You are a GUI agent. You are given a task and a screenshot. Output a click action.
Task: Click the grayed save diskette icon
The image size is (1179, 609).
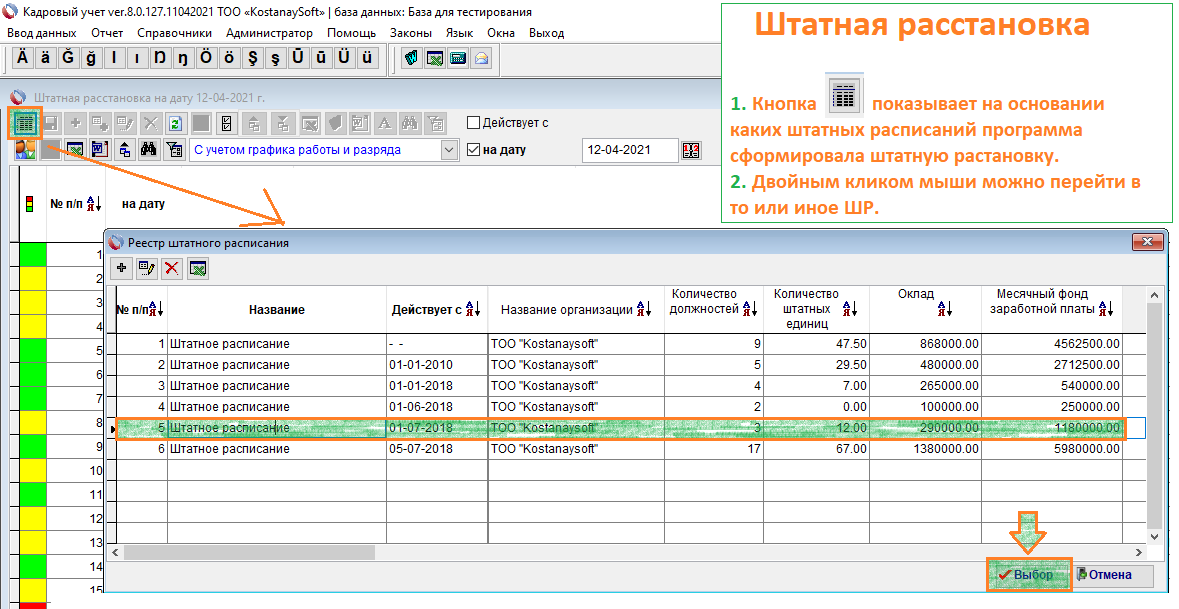[x=51, y=123]
